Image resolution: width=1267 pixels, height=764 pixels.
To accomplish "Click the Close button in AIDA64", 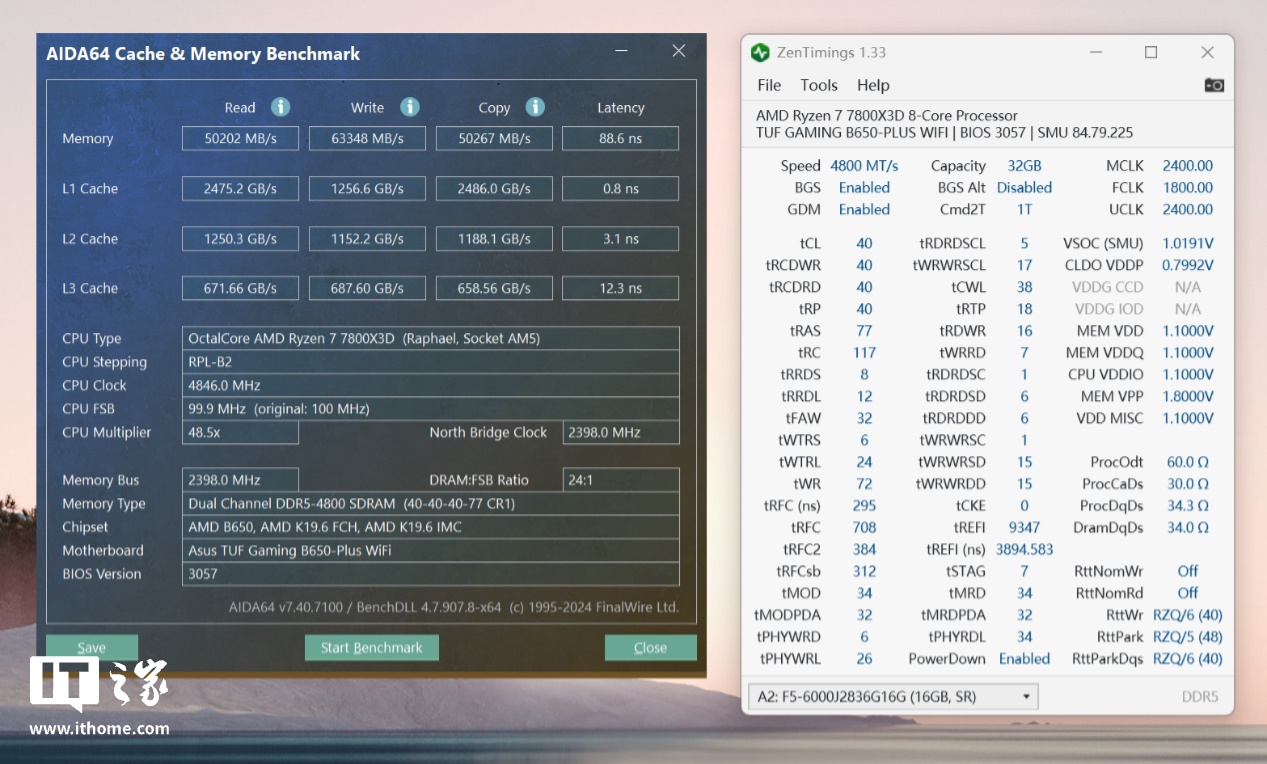I will [x=650, y=647].
